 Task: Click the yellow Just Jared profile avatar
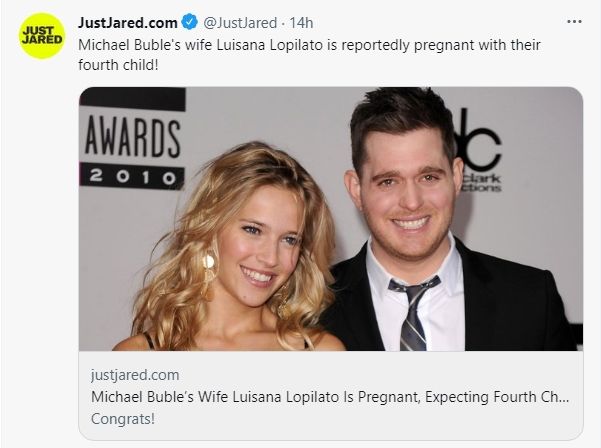coord(42,36)
